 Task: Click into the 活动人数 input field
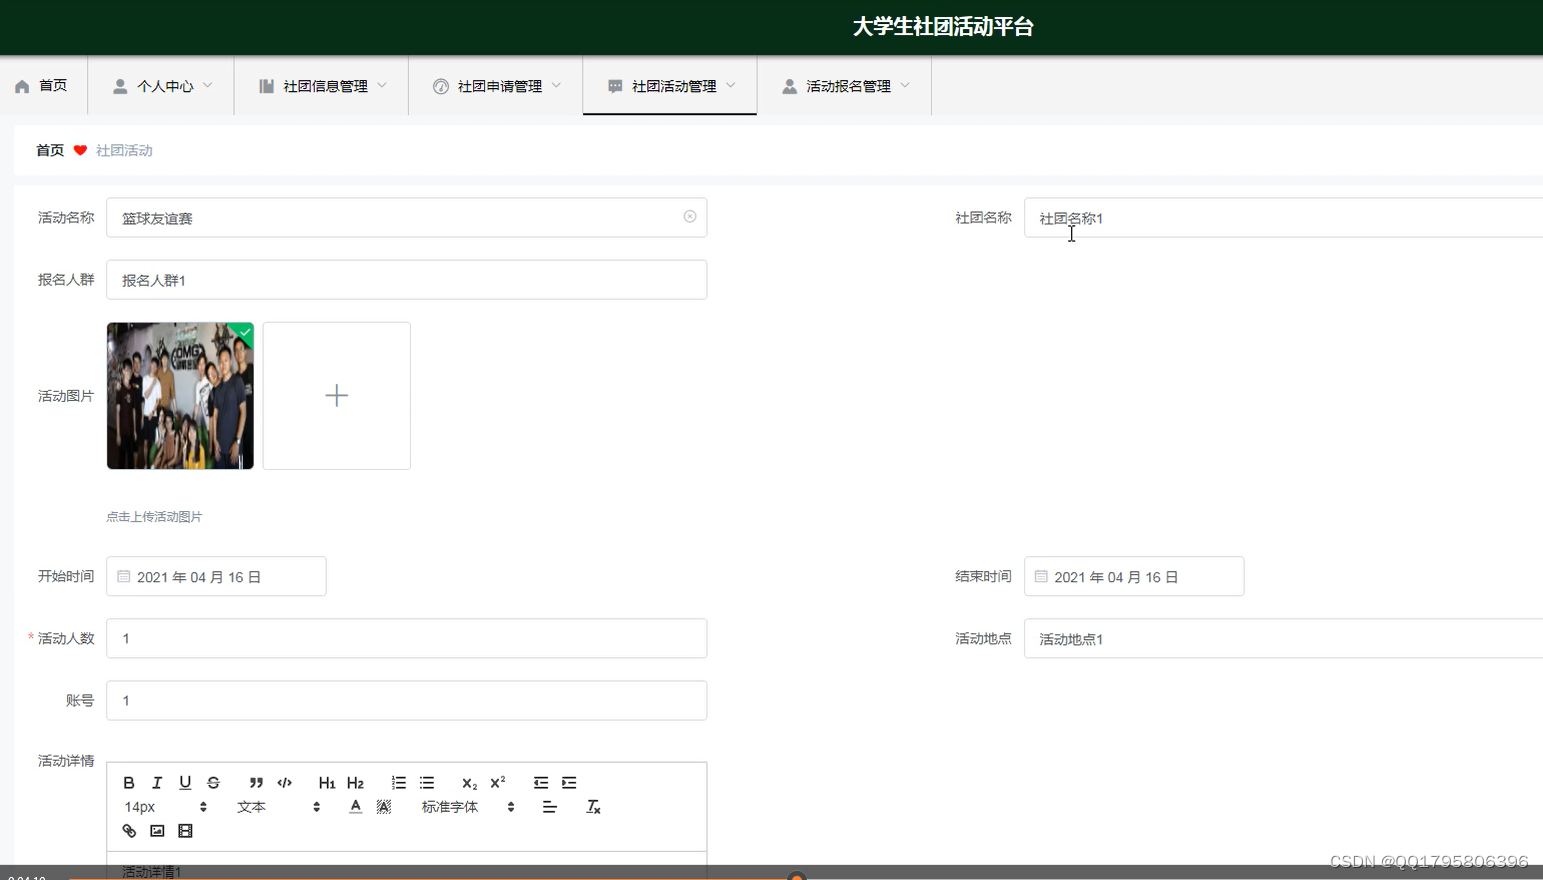pyautogui.click(x=407, y=638)
